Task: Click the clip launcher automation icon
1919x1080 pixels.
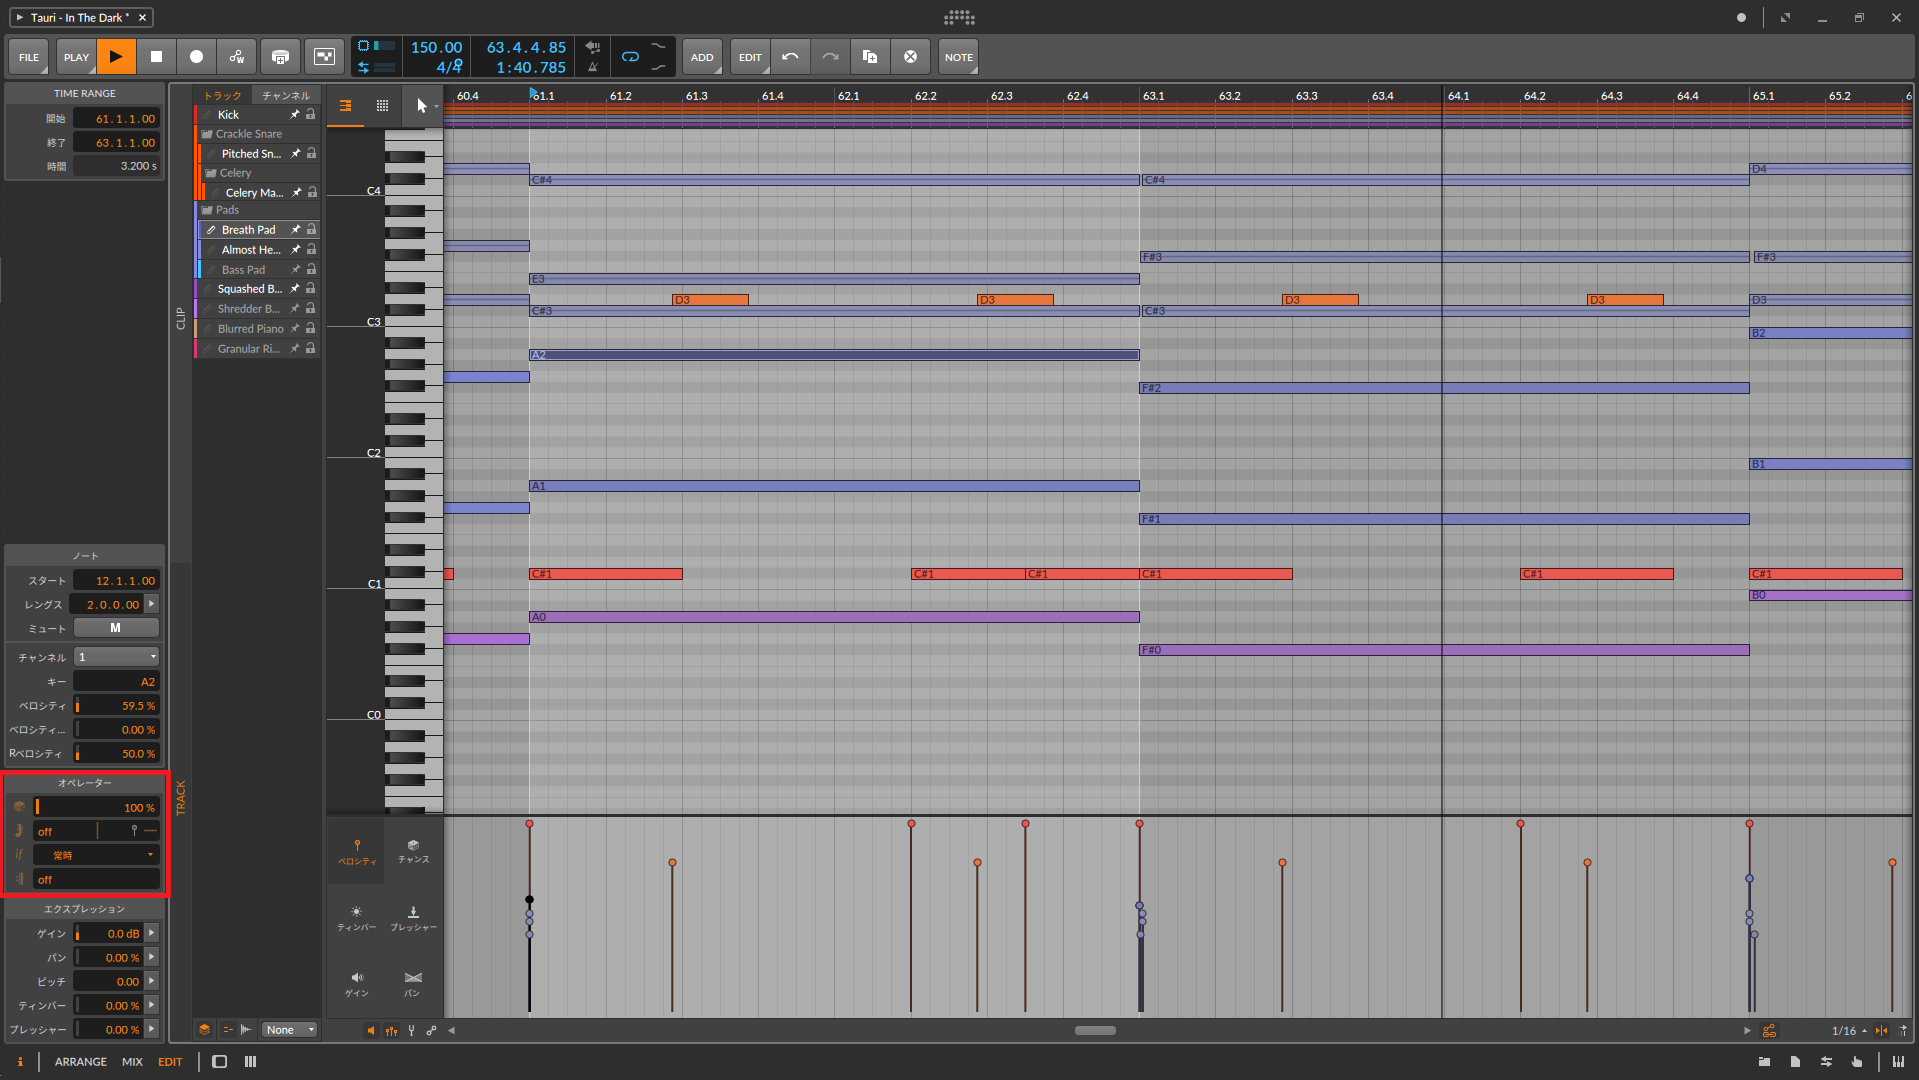Action: (x=324, y=57)
